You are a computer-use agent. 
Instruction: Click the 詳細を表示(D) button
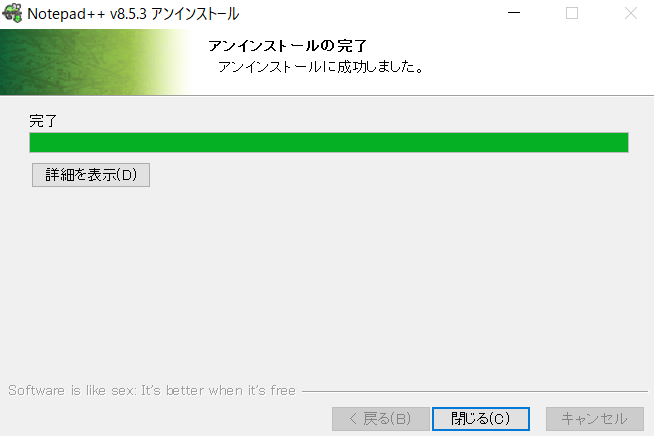point(91,175)
